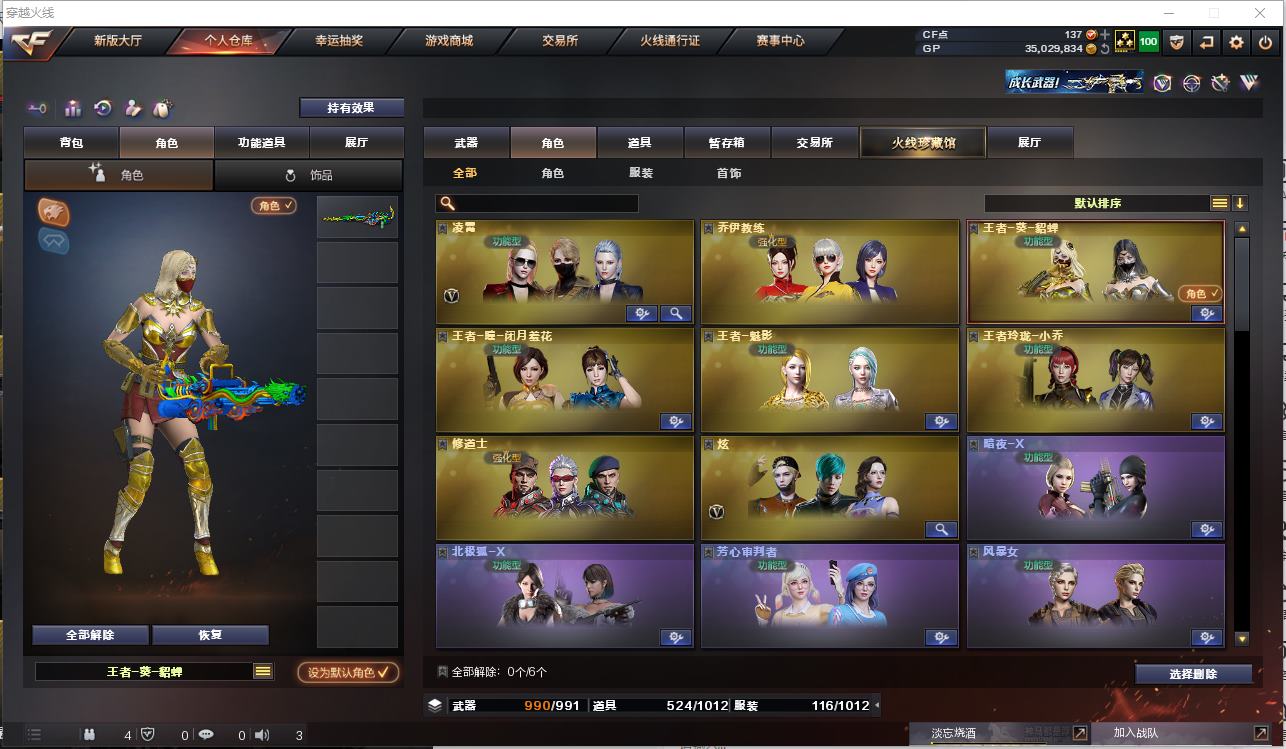The width and height of the screenshot is (1286, 749).
Task: Open the ranking podium icon above the left panel
Action: [72, 108]
